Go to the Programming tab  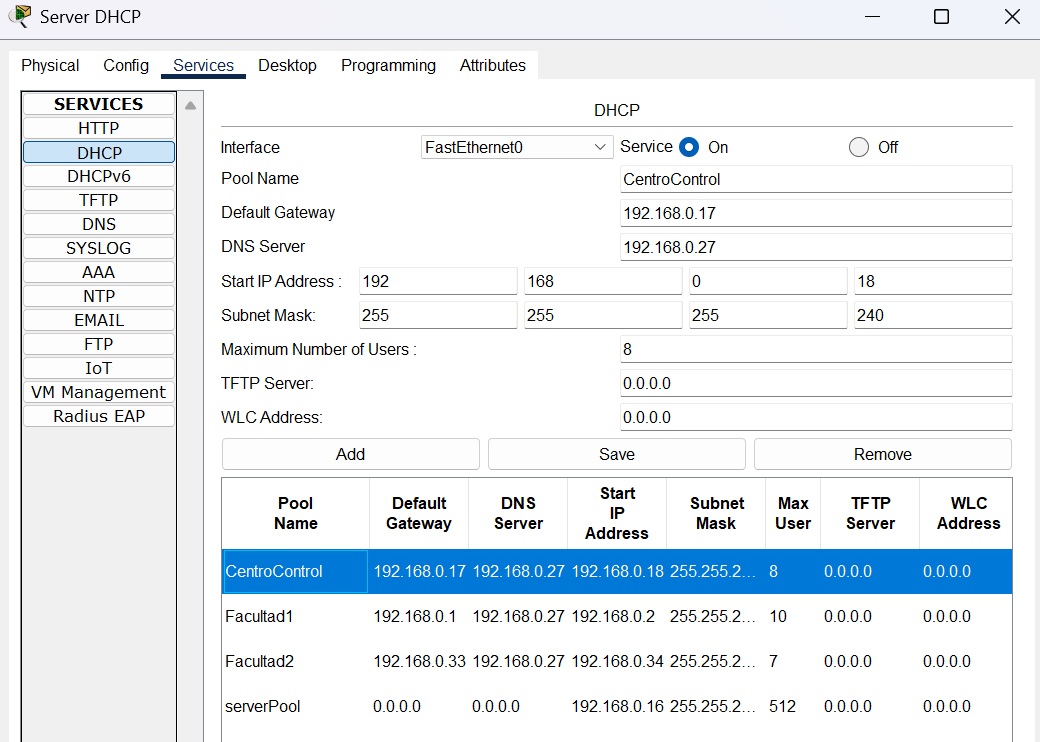(x=388, y=66)
